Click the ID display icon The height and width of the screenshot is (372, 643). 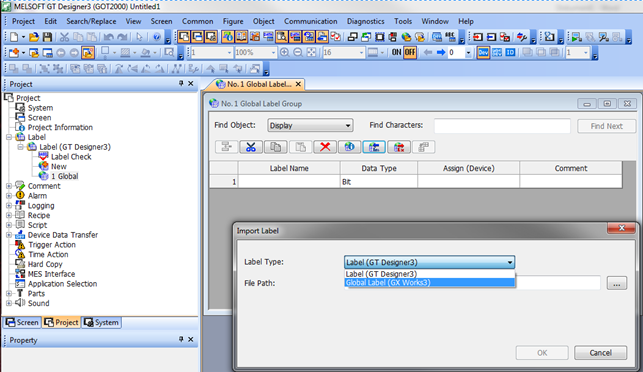coord(510,52)
